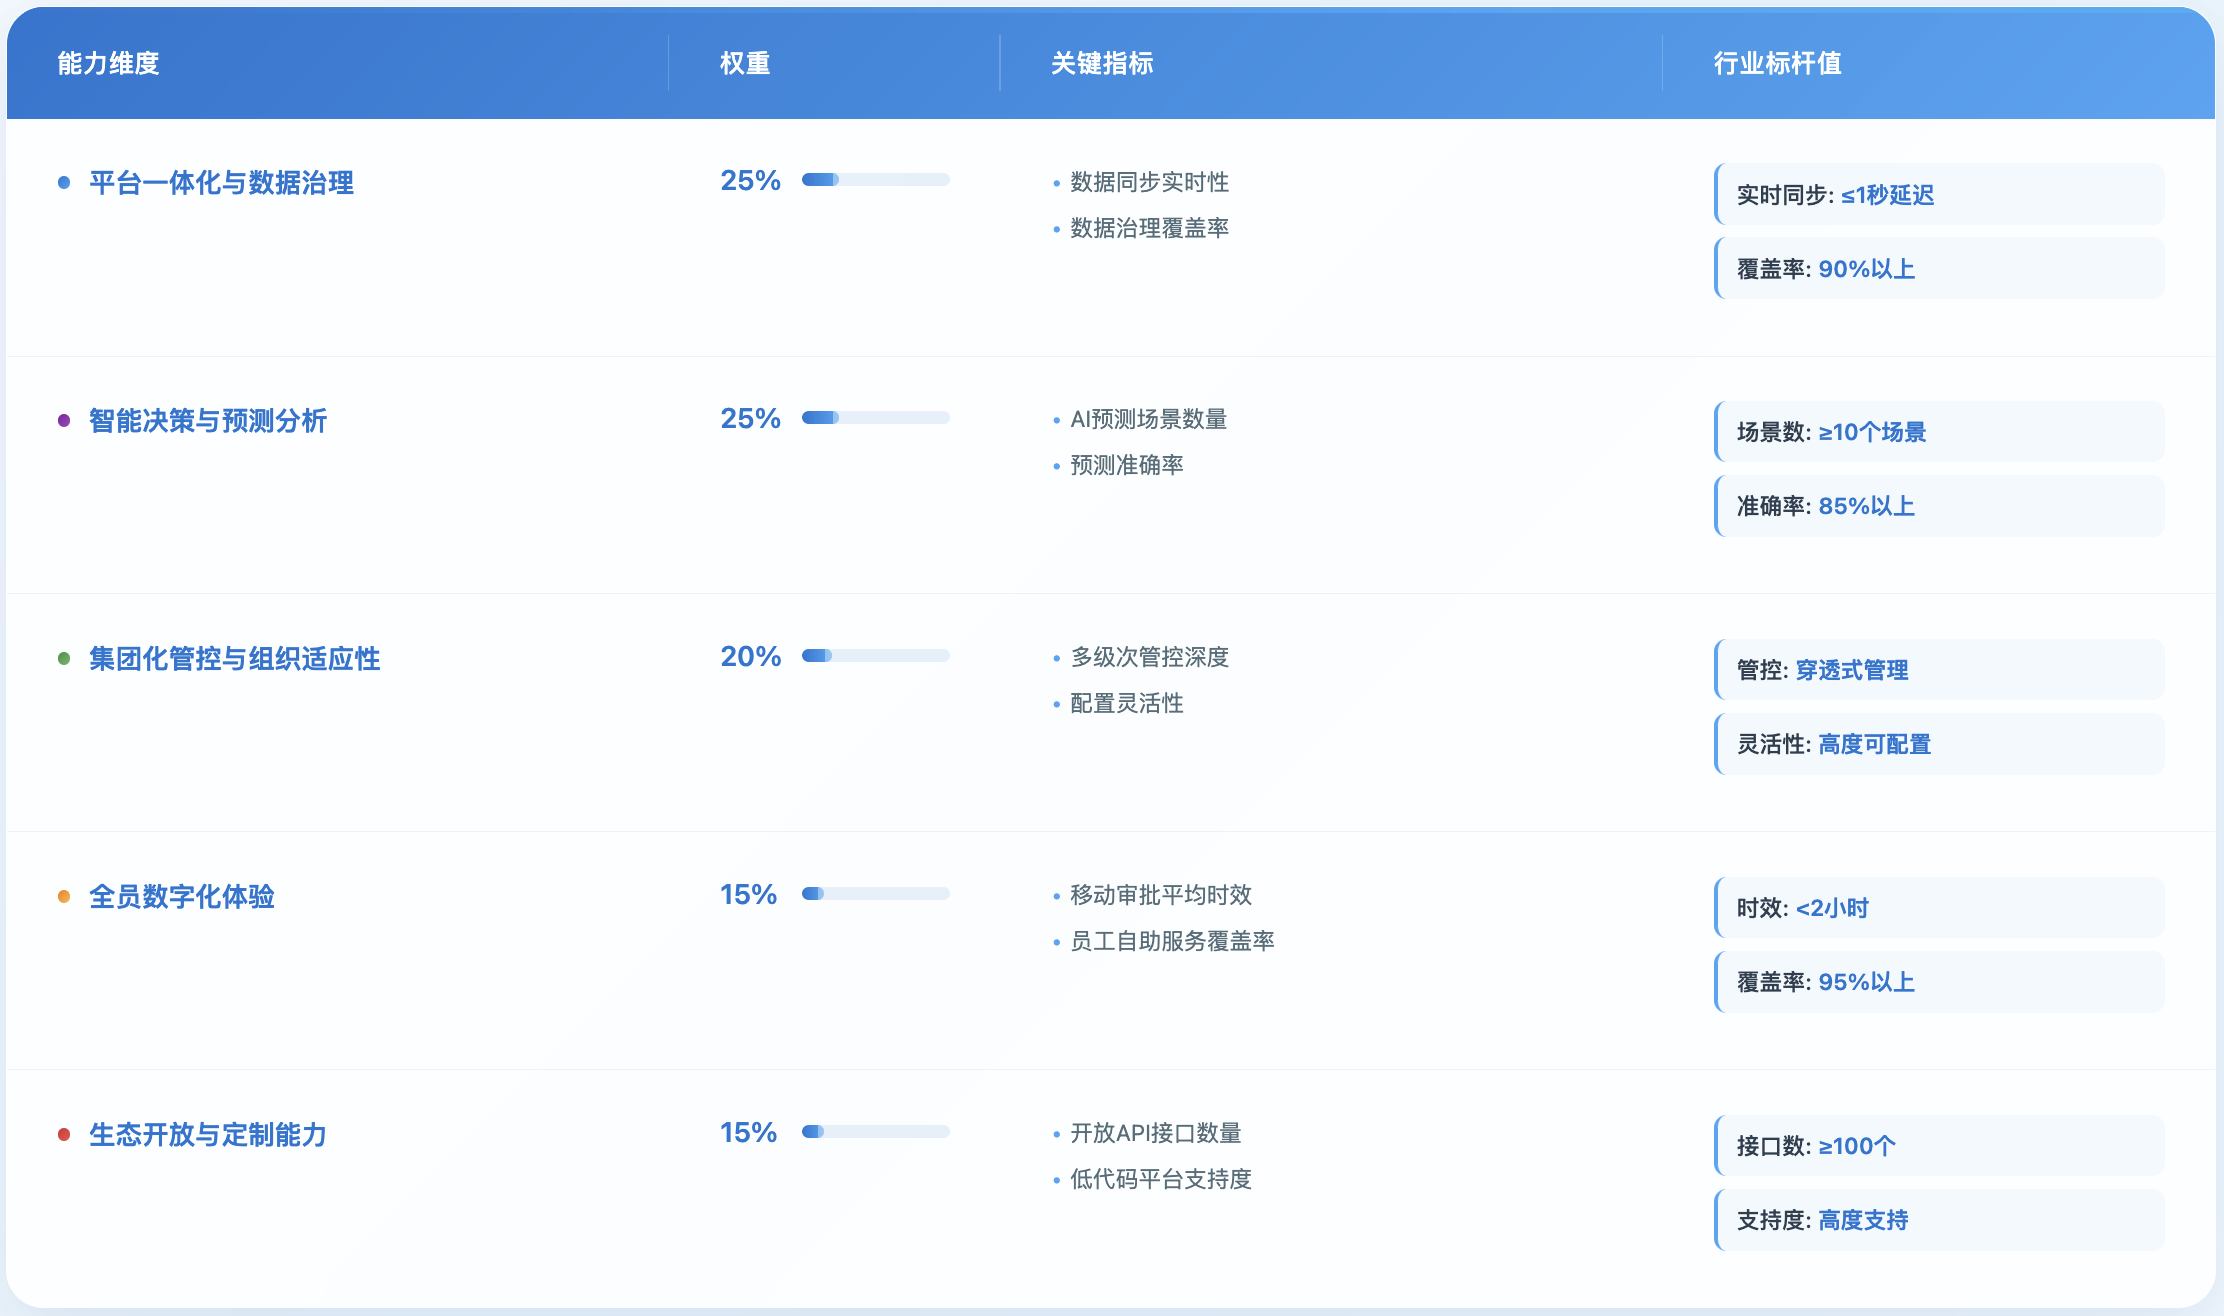The image size is (2224, 1316).
Task: Click the orange dot beside 全员数字化体验
Action: coord(64,897)
